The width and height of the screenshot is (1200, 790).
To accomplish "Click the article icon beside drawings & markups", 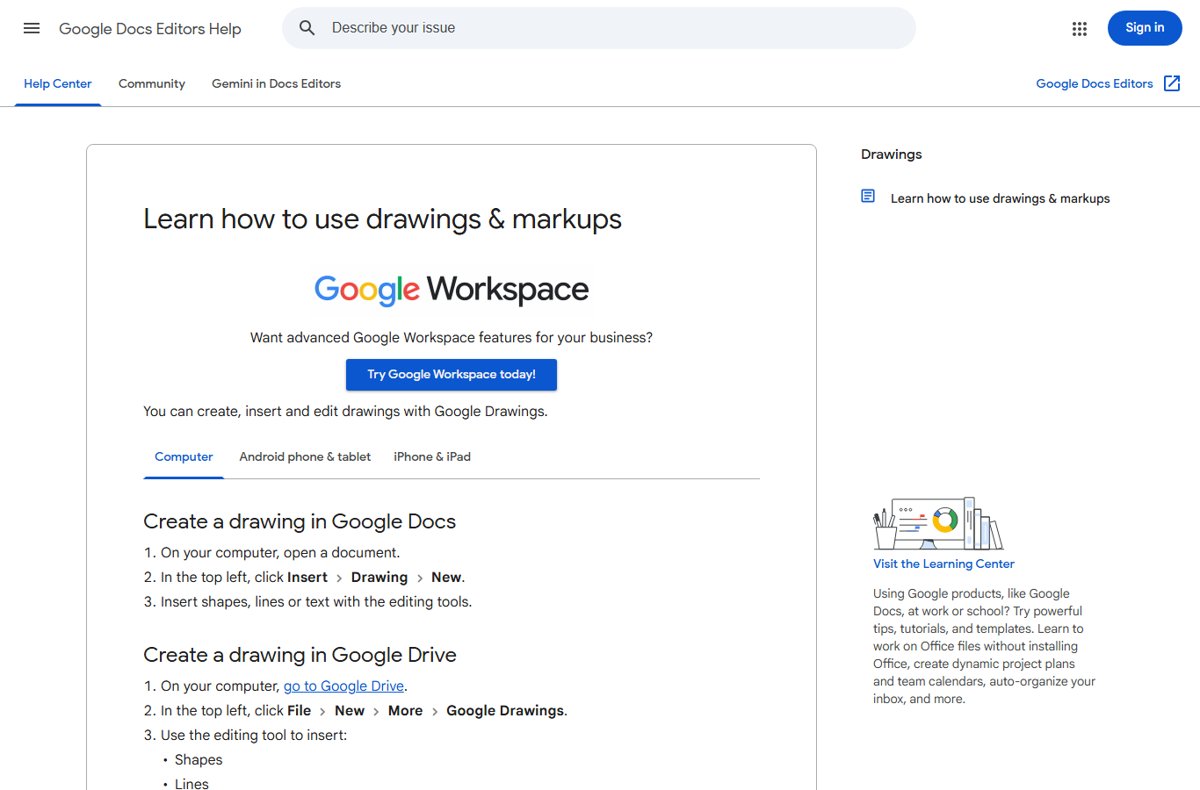I will click(x=868, y=196).
